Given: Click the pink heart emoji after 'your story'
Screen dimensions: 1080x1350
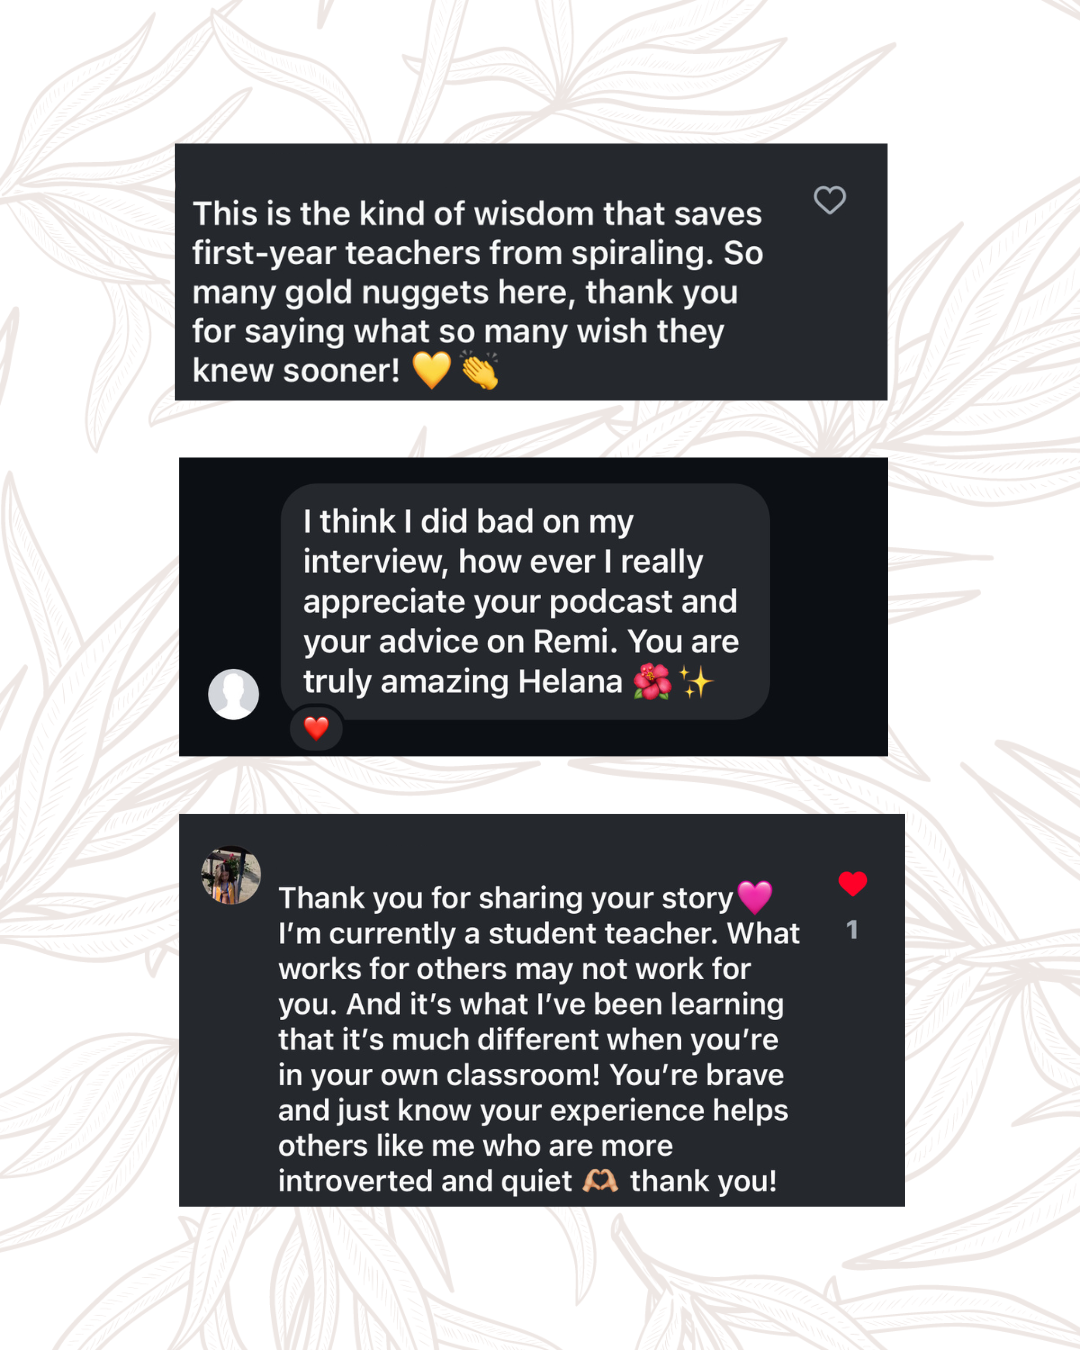Looking at the screenshot, I should 755,897.
